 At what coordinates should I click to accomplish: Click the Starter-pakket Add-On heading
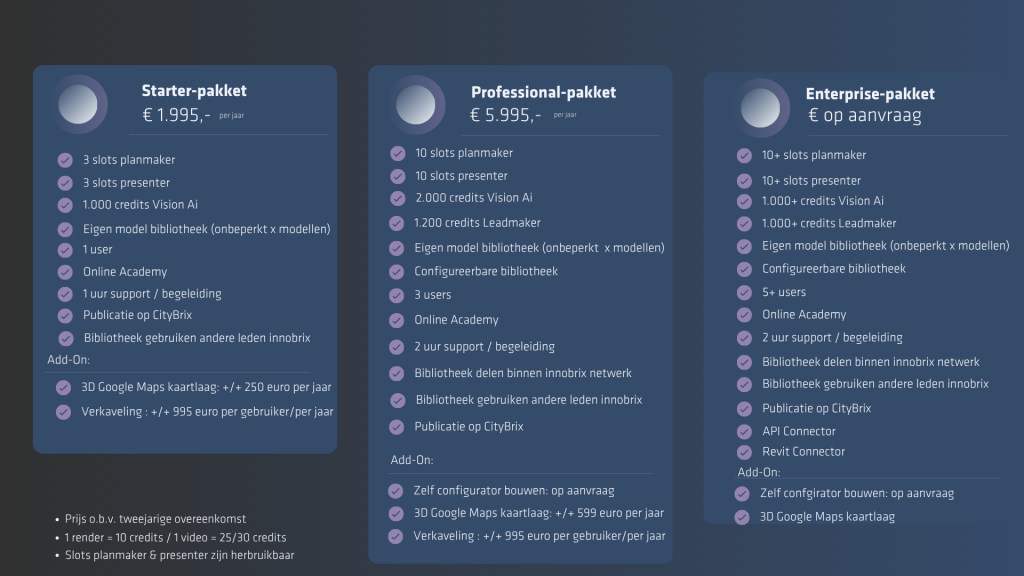(x=69, y=360)
